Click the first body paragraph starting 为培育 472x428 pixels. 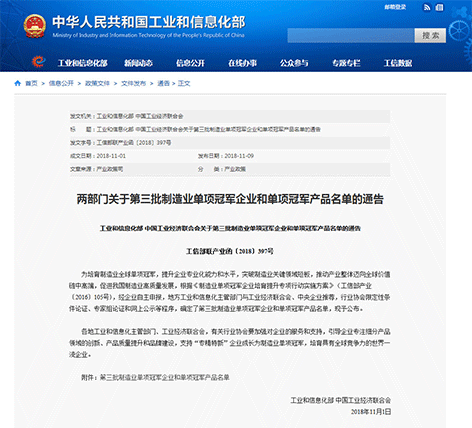230,291
